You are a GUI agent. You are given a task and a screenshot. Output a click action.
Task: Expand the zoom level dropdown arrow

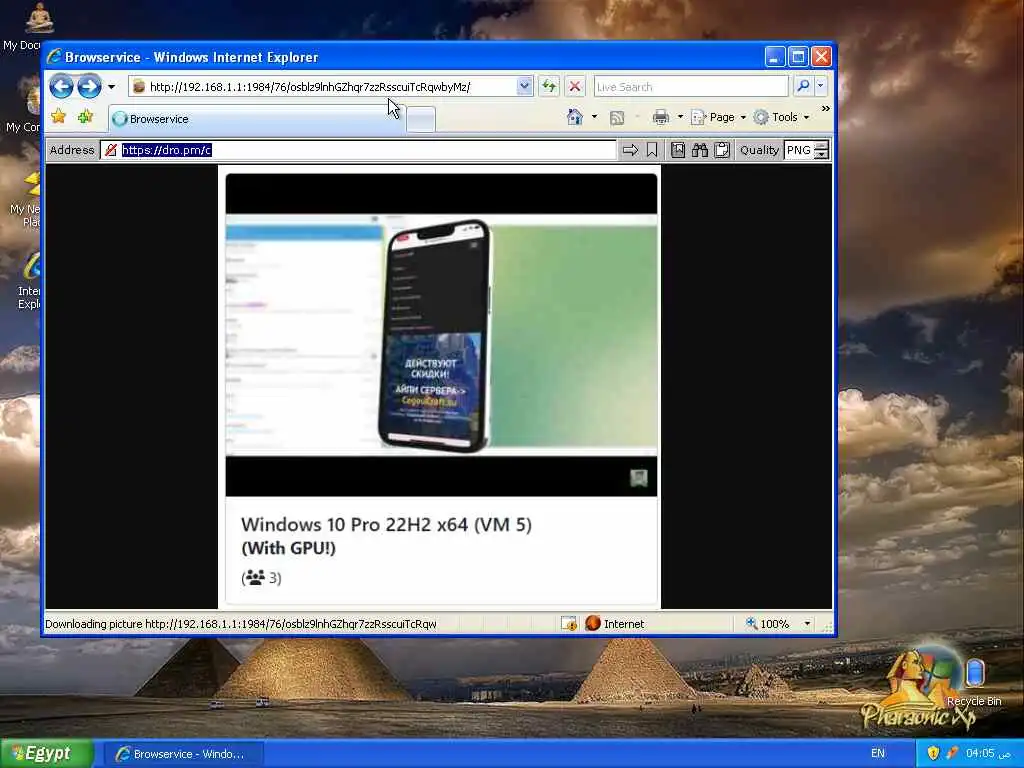807,624
